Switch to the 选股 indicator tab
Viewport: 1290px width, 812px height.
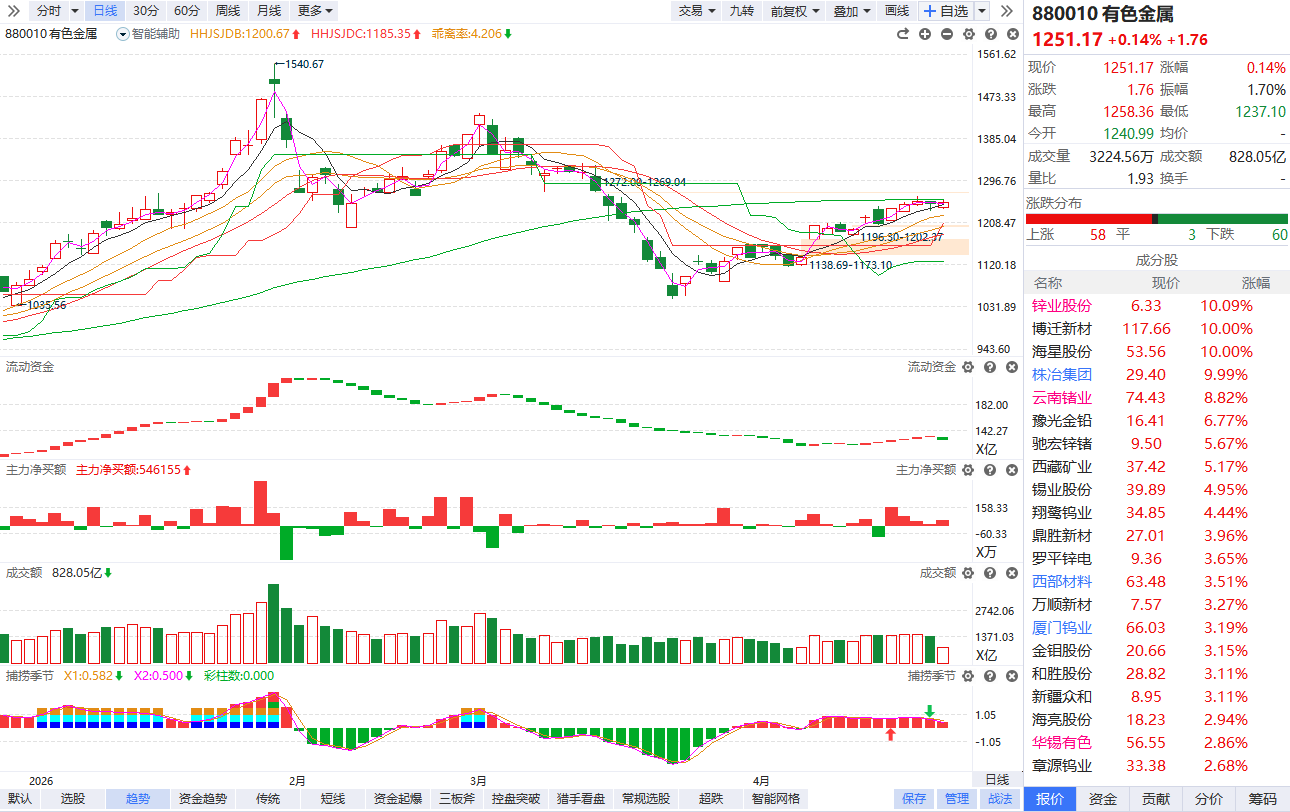tap(73, 799)
